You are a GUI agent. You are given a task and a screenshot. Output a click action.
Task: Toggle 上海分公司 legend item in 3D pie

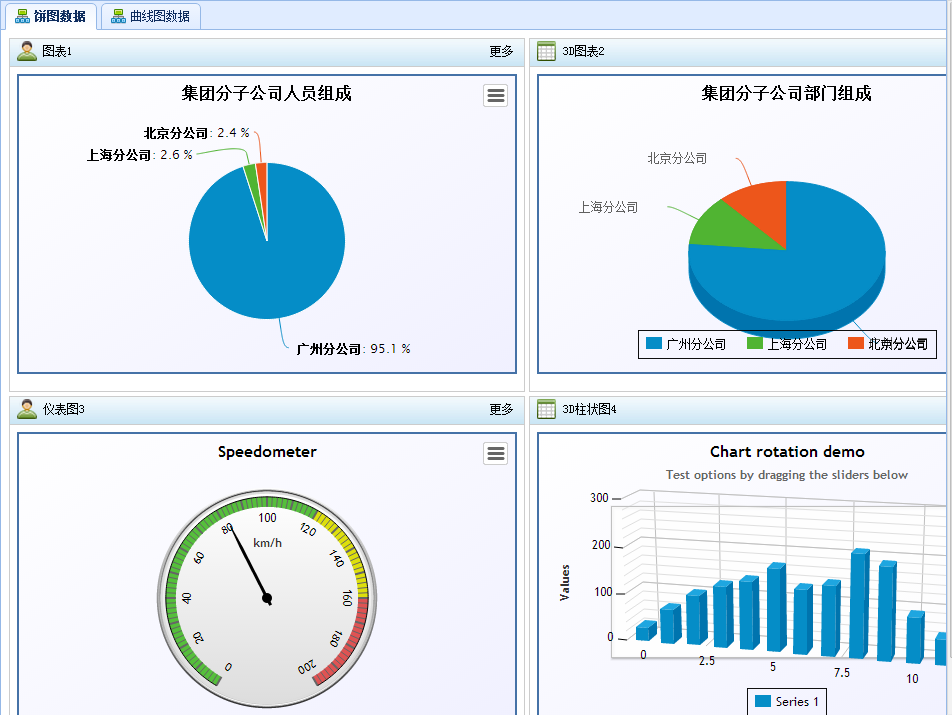point(787,344)
